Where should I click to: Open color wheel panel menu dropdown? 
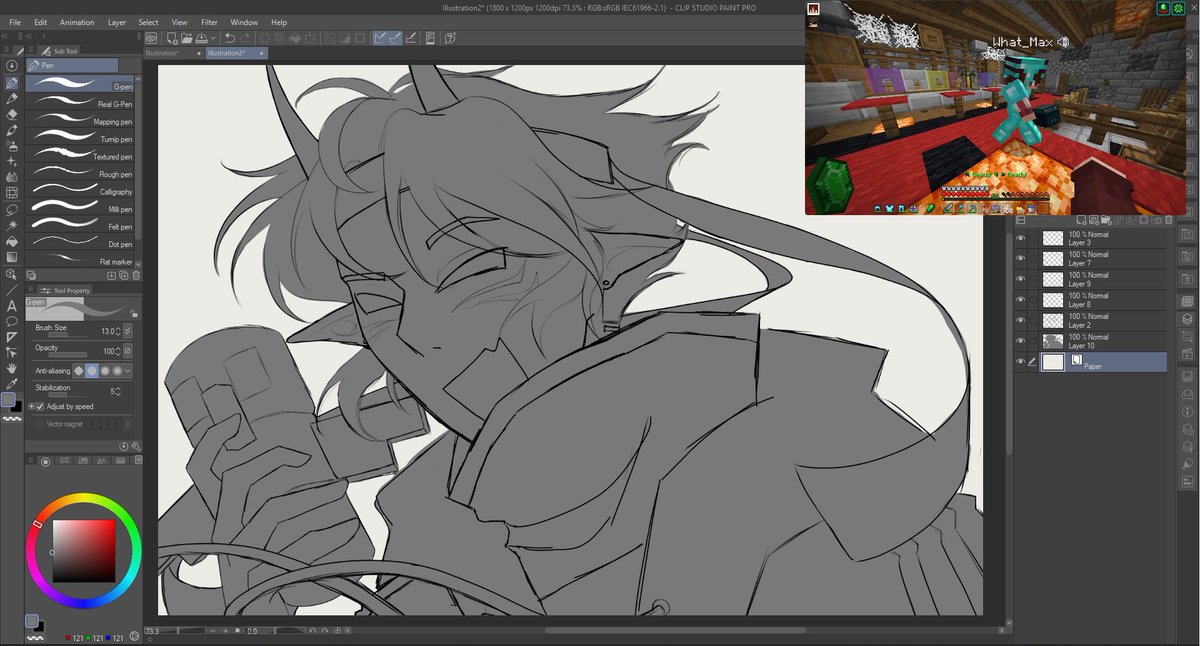pyautogui.click(x=139, y=459)
